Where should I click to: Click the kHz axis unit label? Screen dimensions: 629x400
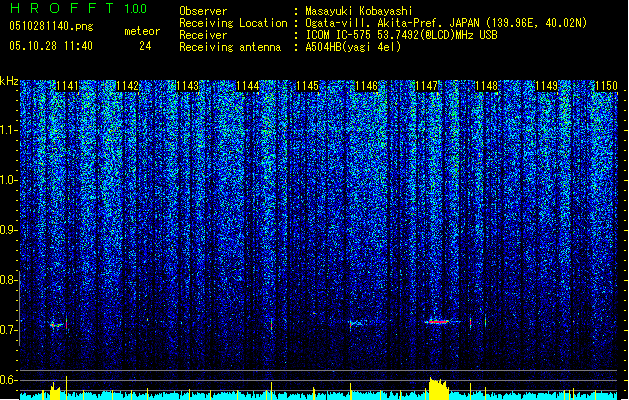pyautogui.click(x=9, y=81)
